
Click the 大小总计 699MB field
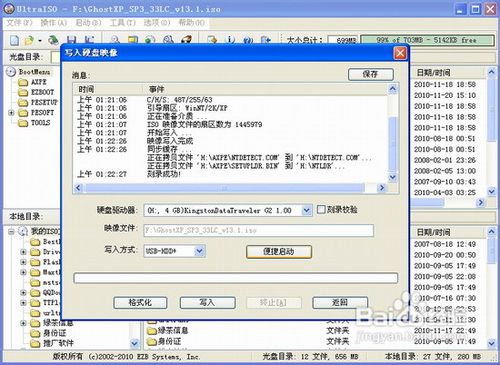point(343,40)
